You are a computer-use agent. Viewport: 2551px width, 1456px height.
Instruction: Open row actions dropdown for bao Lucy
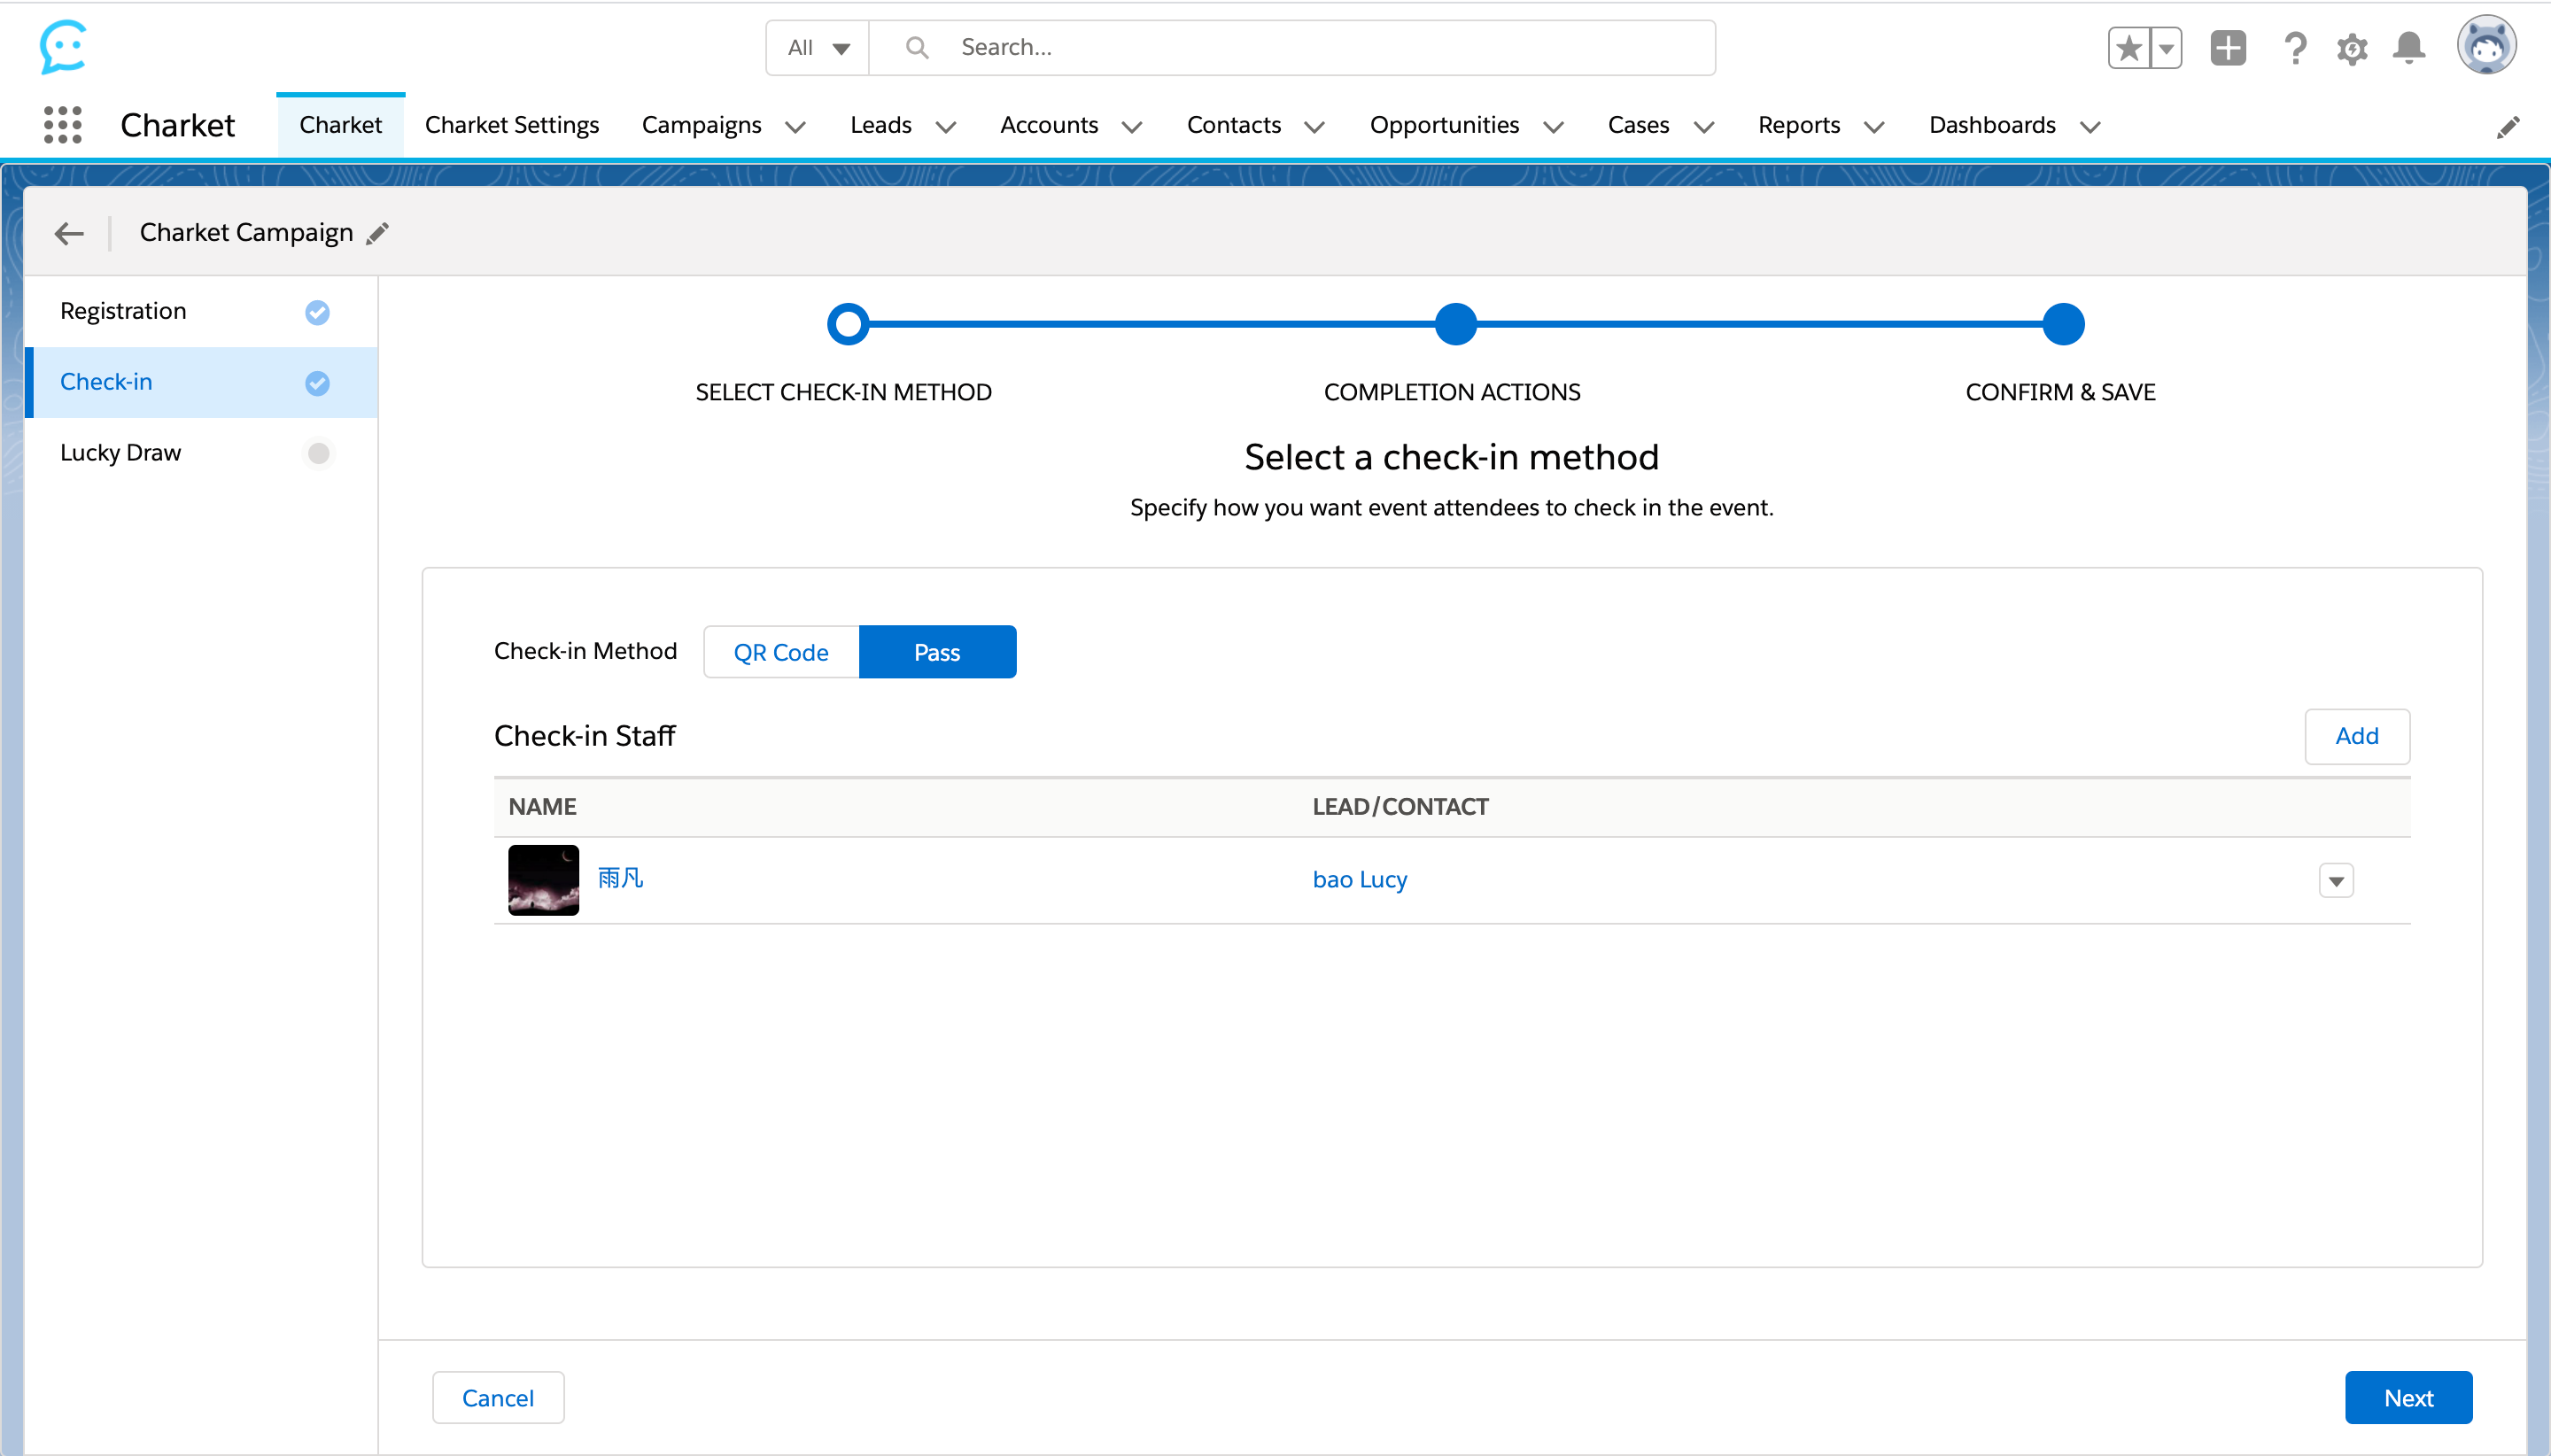(2336, 881)
